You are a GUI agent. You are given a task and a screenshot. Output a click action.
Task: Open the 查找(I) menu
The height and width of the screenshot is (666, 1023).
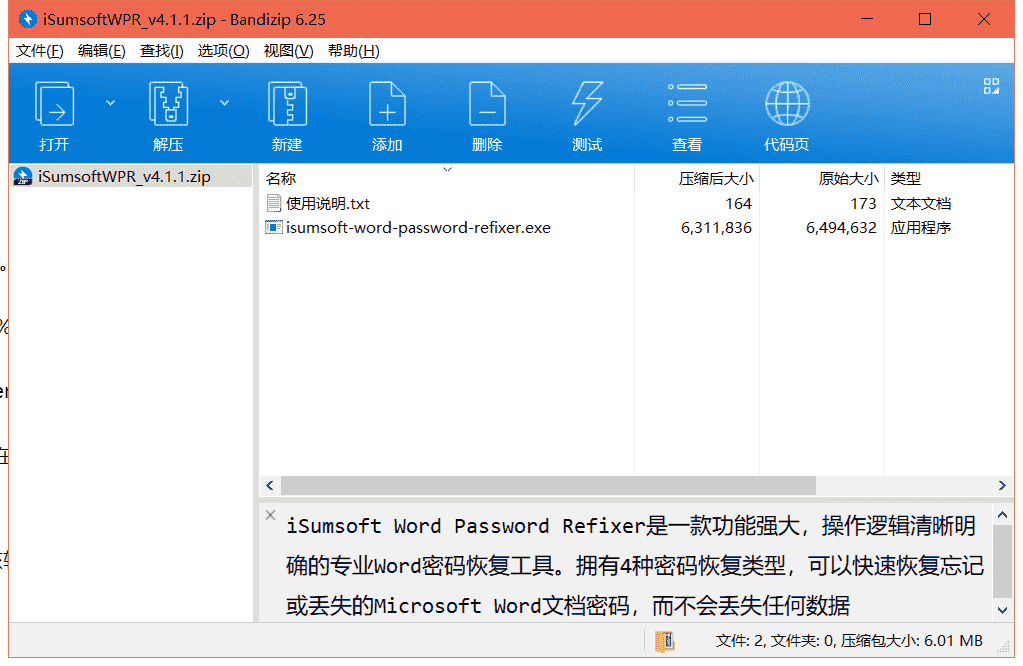point(162,51)
